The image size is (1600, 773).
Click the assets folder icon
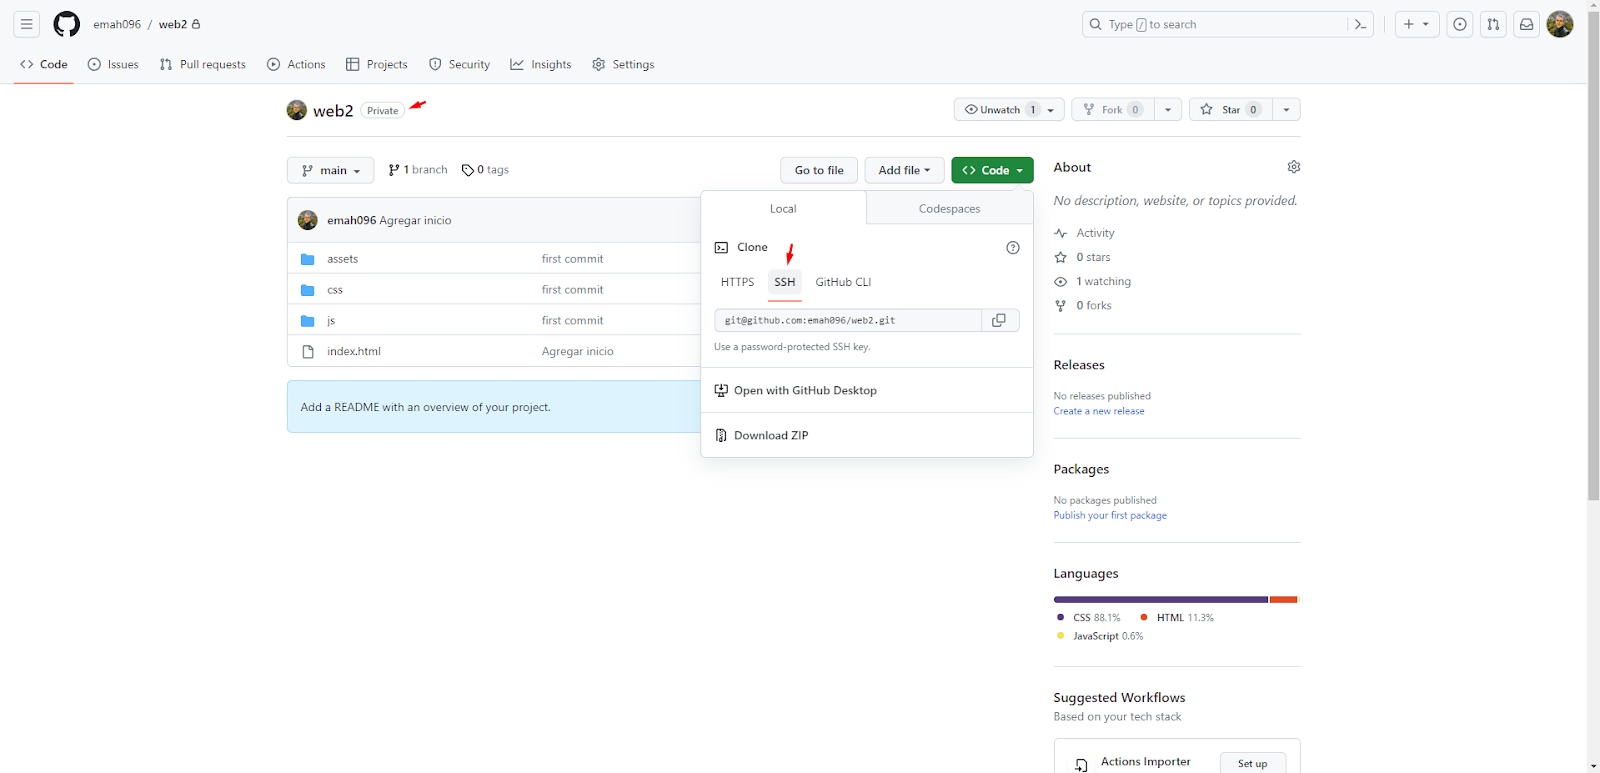click(308, 259)
